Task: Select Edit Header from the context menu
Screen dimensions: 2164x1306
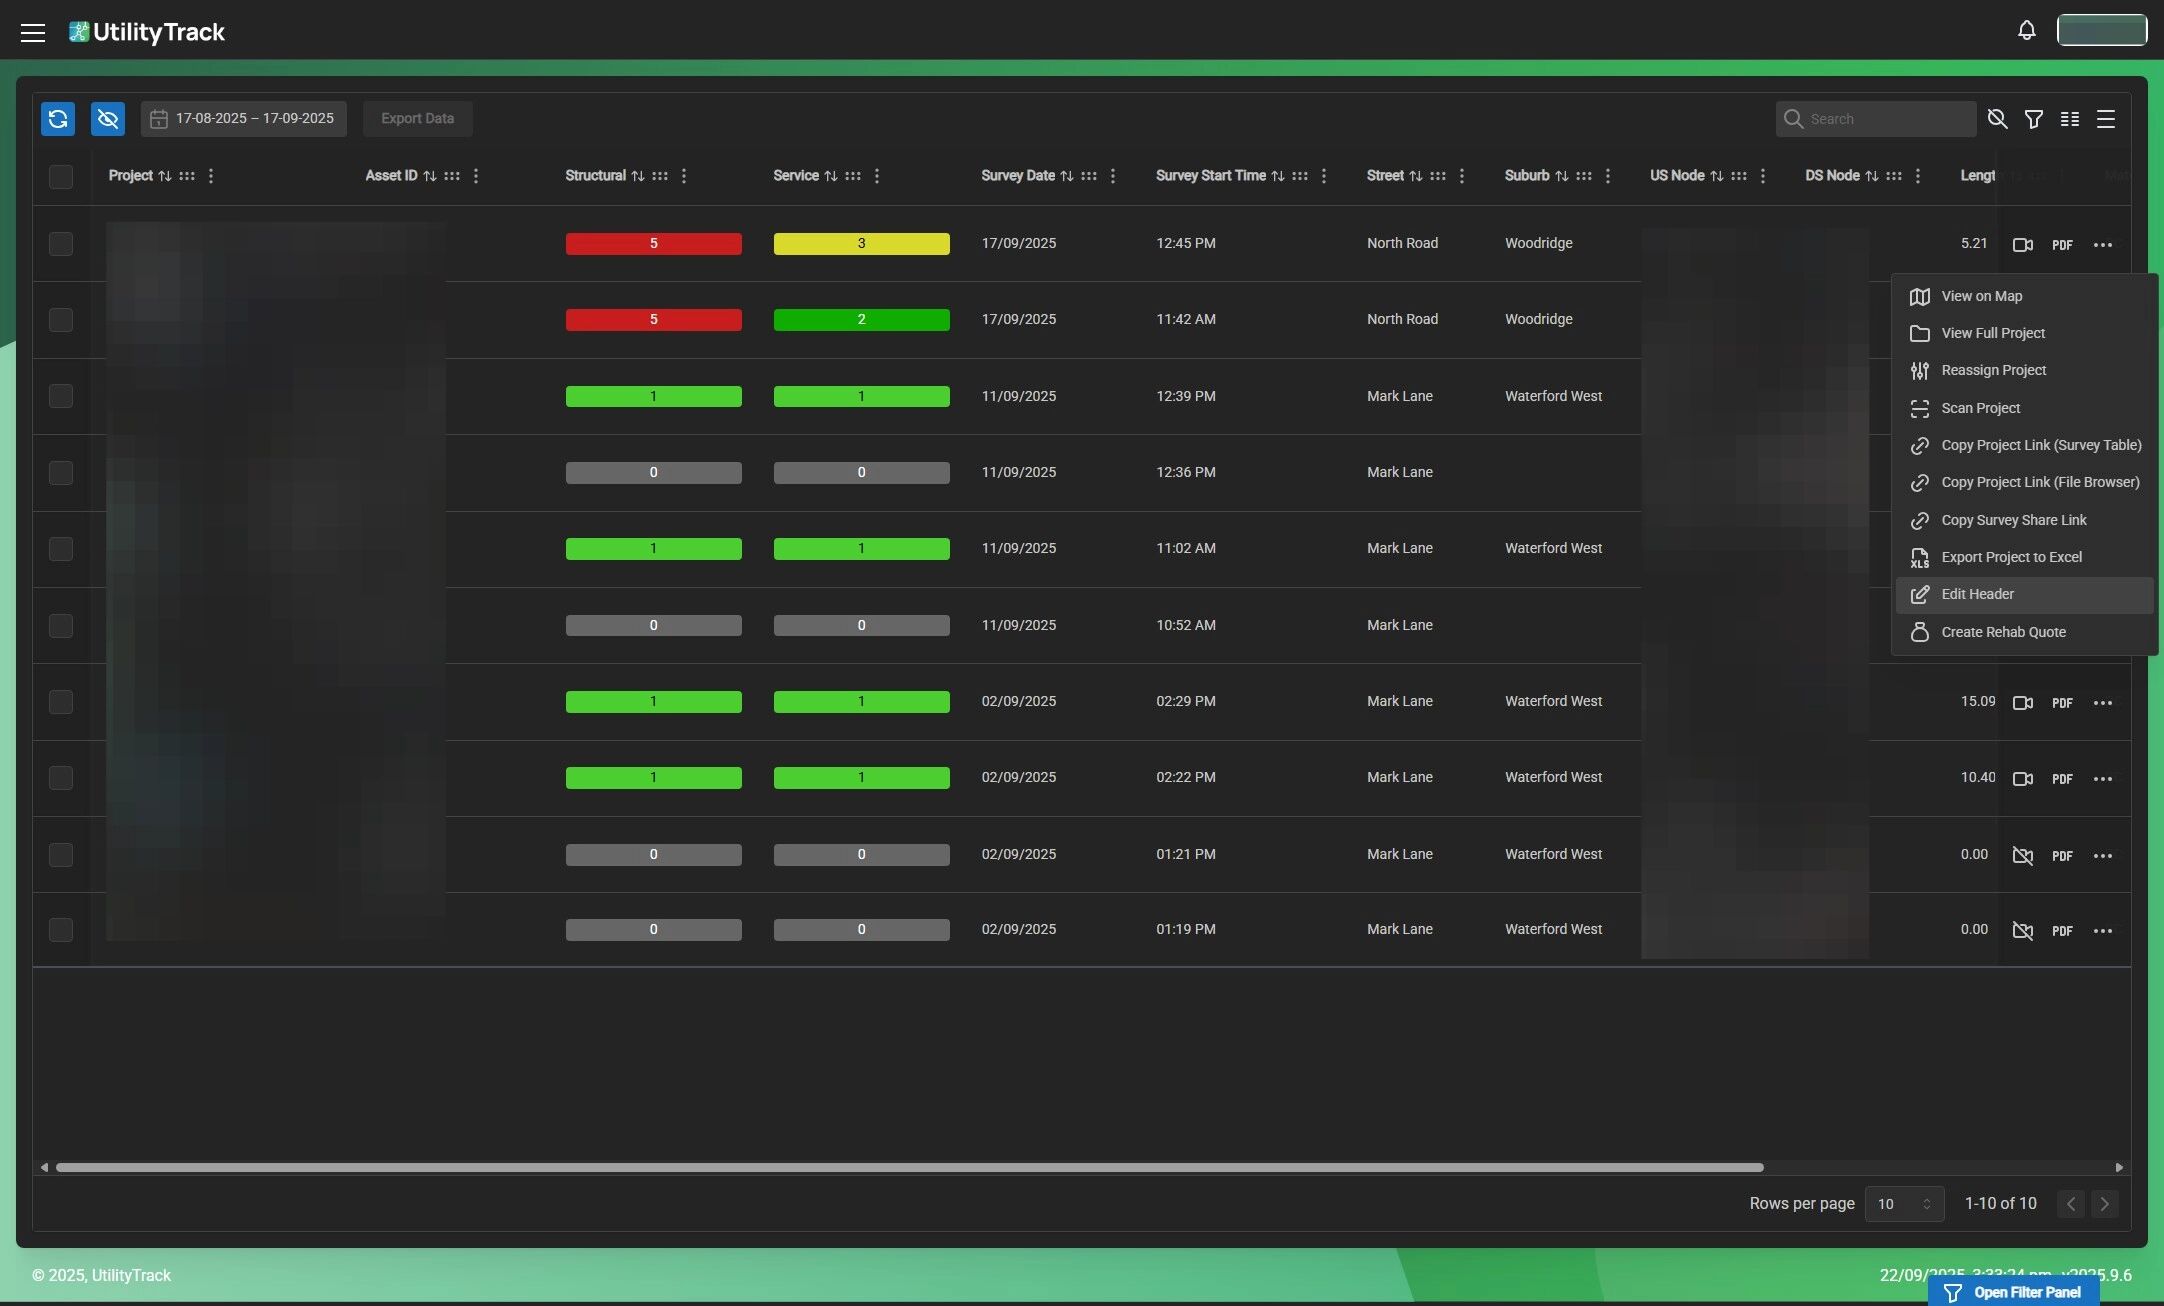Action: pyautogui.click(x=1977, y=595)
